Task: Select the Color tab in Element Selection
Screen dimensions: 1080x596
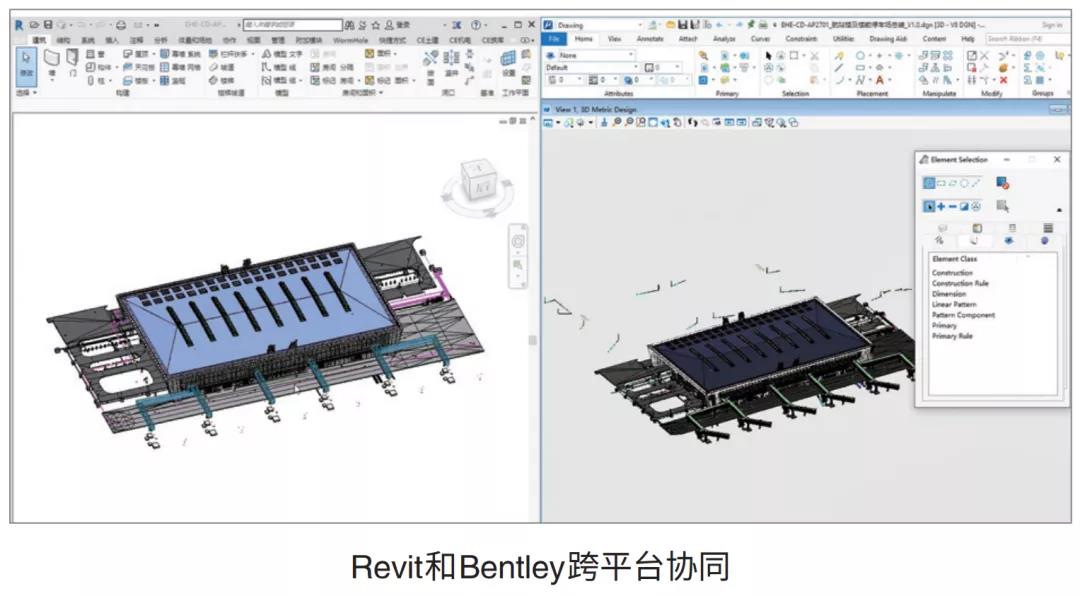Action: click(x=977, y=229)
